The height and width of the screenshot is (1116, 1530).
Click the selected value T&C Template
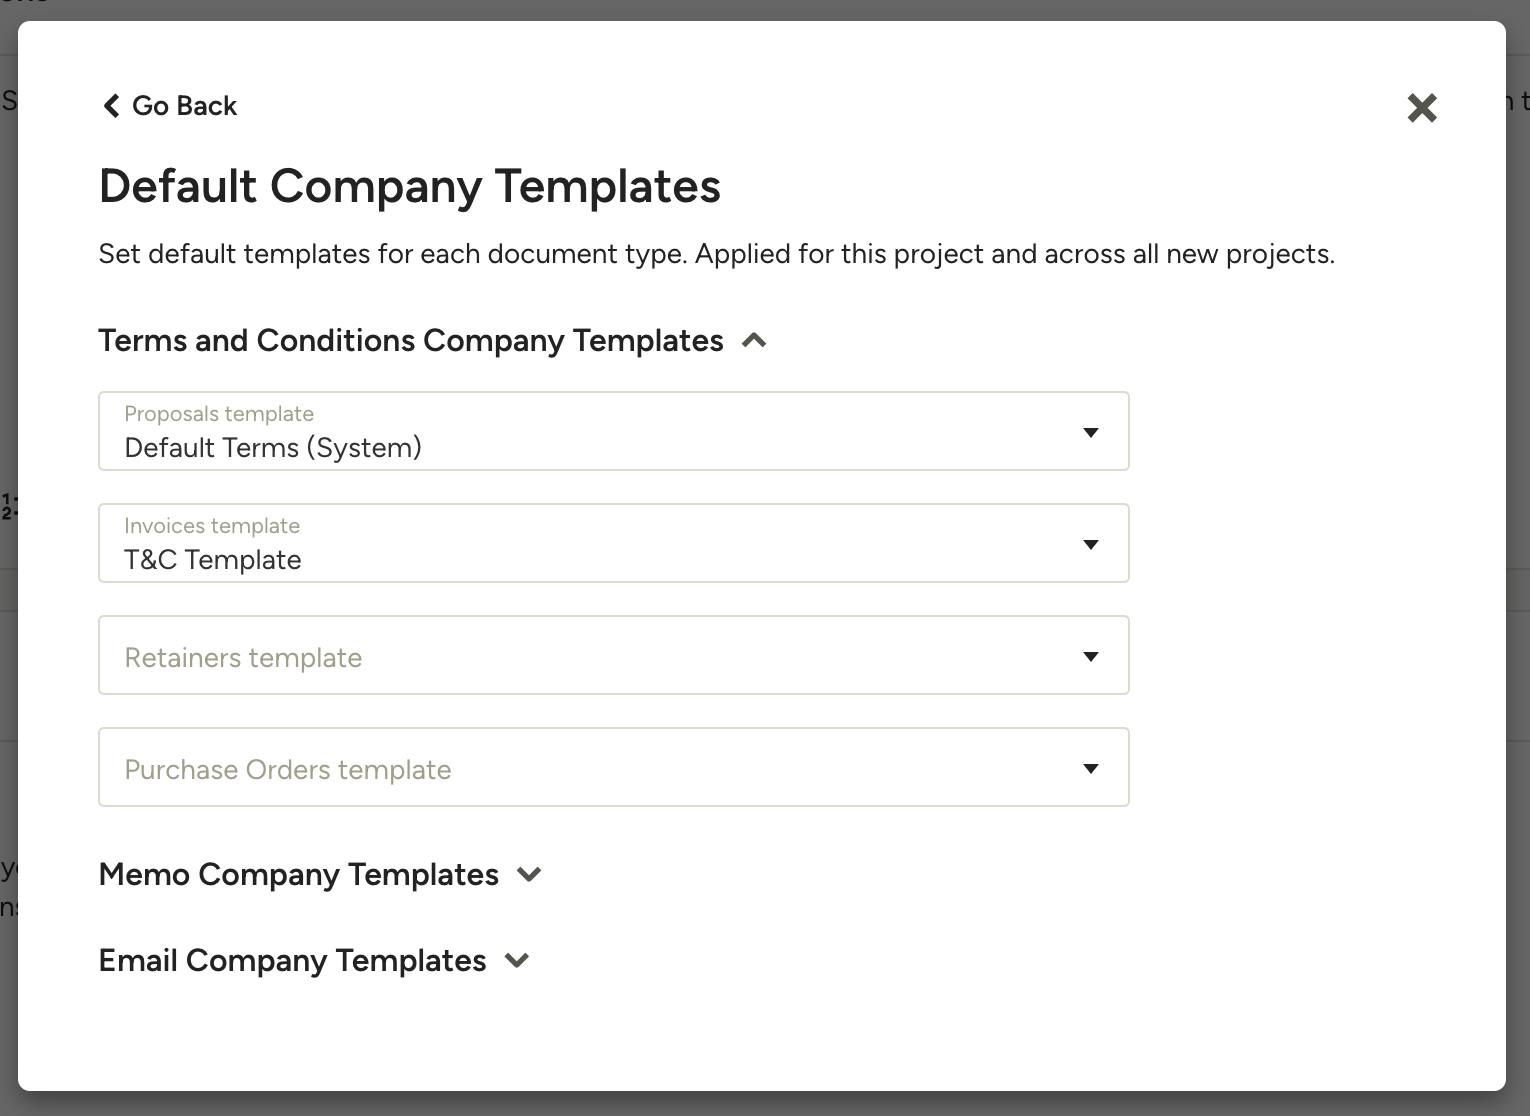coord(213,560)
